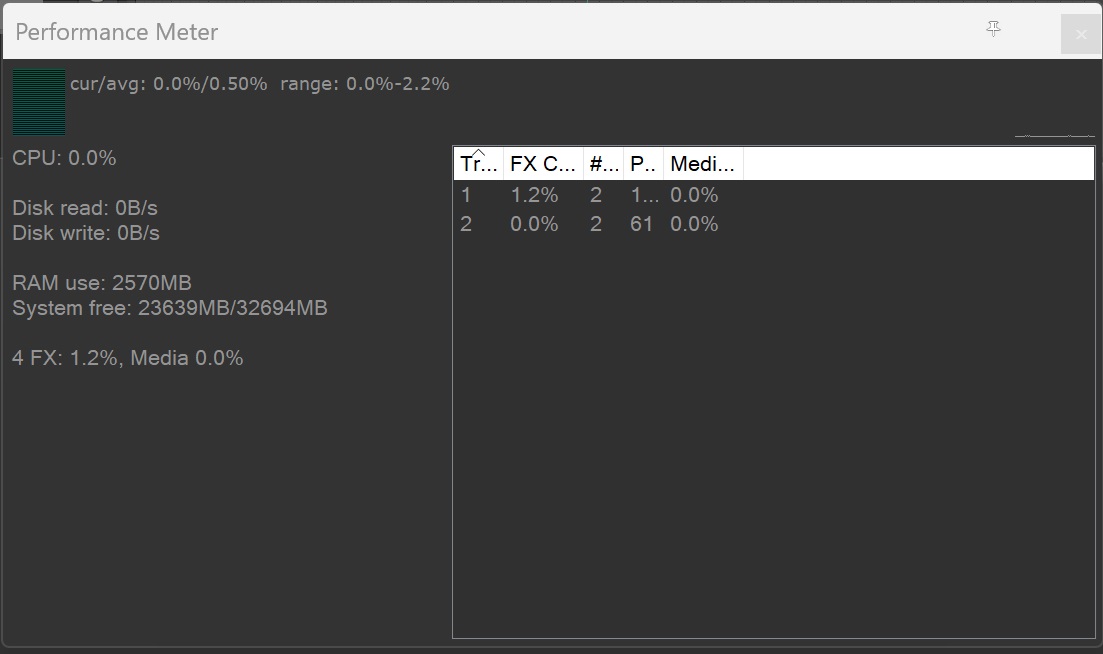Click the Performance Meter title bar text
The height and width of the screenshot is (654, 1103).
(117, 32)
